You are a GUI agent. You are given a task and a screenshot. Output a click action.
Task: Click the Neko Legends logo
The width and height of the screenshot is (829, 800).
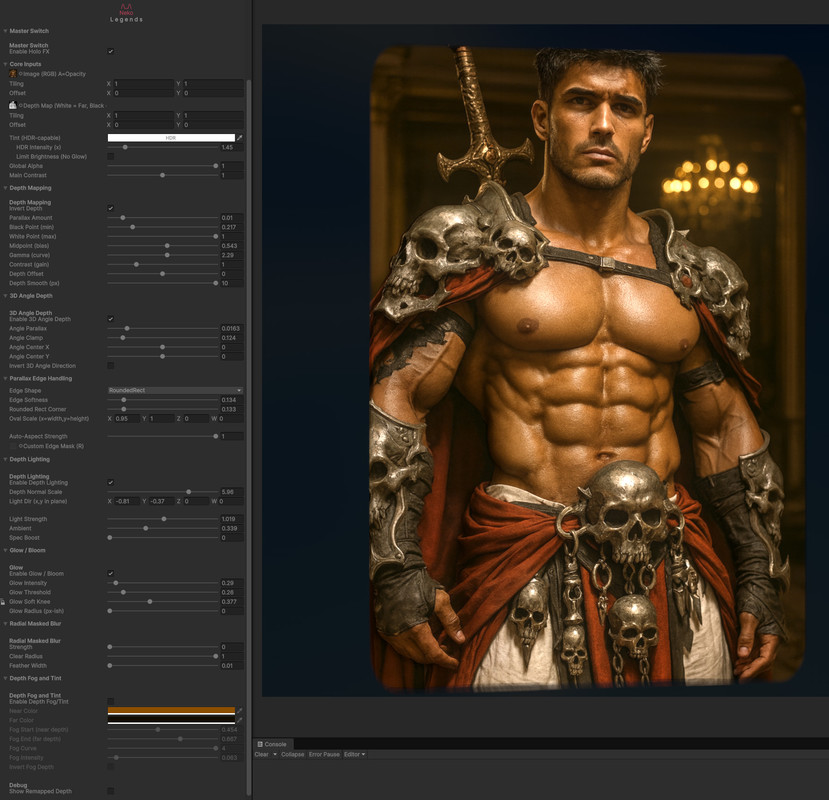point(126,13)
